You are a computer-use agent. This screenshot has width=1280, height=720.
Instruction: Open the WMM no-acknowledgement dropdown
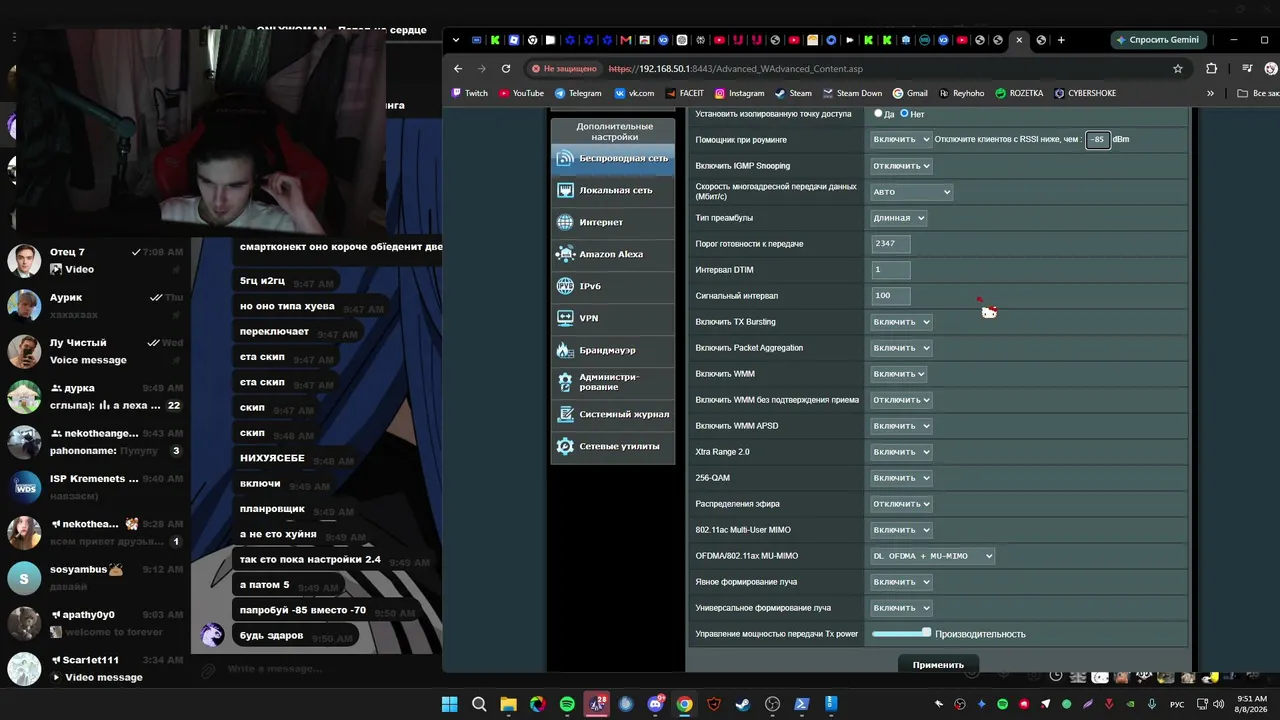tap(901, 400)
